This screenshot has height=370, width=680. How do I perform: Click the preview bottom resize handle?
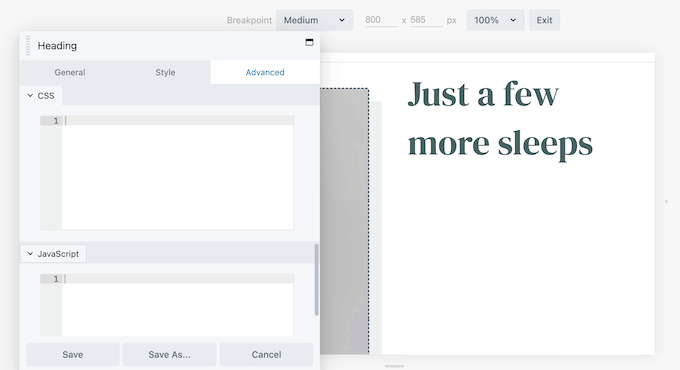coord(394,366)
